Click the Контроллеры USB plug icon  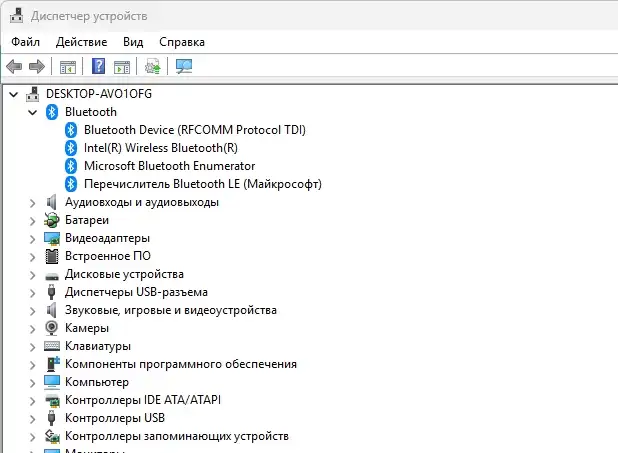point(51,418)
